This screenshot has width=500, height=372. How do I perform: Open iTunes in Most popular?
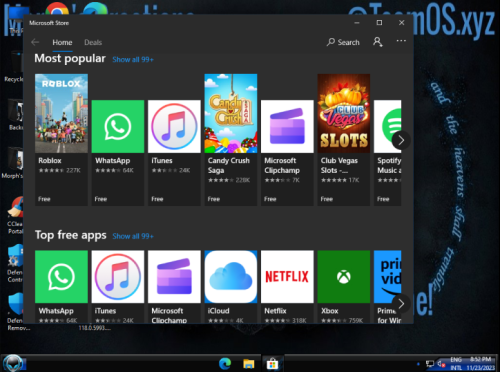[174, 153]
